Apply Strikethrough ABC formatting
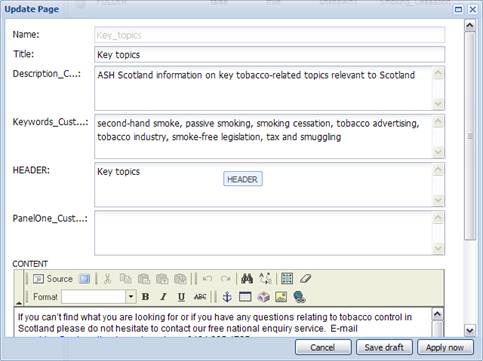The height and width of the screenshot is (361, 483). click(200, 297)
